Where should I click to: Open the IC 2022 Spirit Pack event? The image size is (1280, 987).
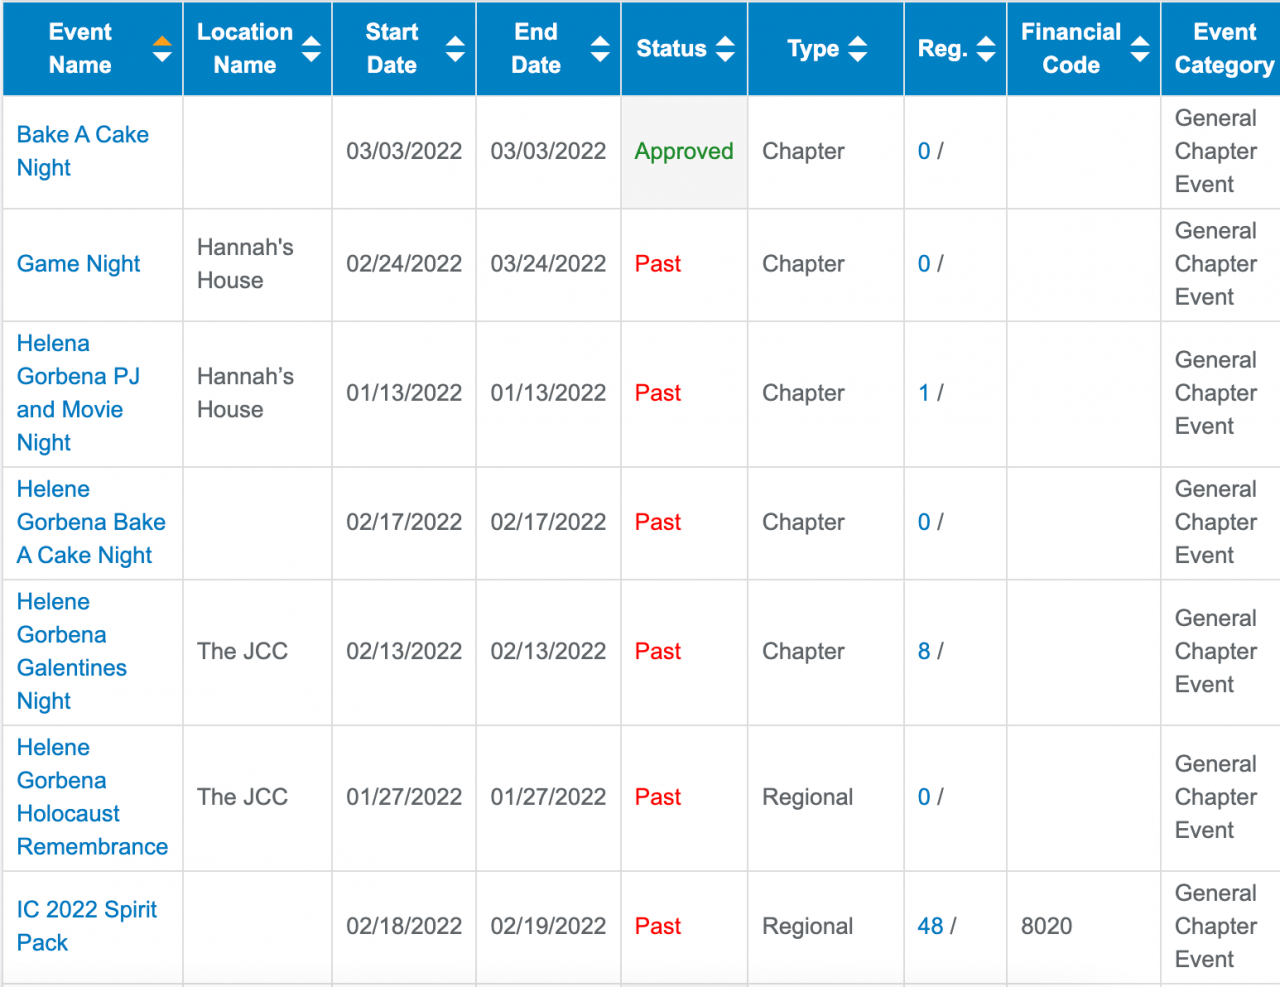[86, 926]
